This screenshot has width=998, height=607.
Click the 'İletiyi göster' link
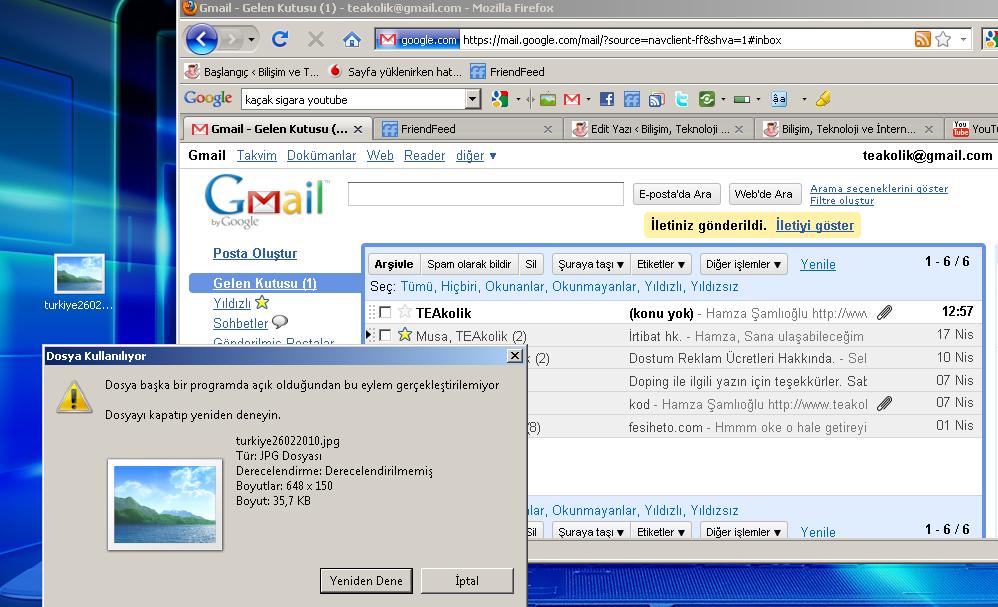coord(815,225)
